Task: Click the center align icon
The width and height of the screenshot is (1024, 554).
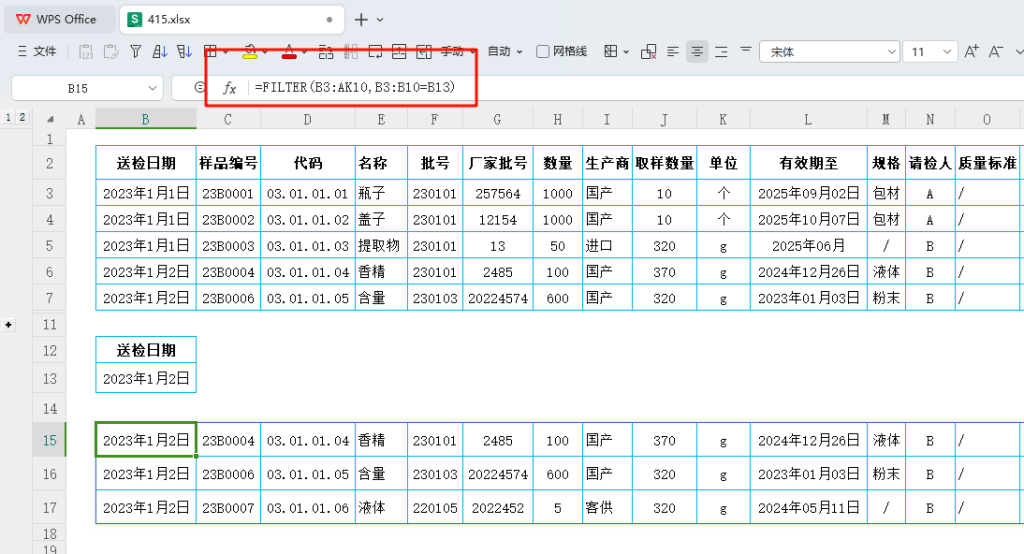Action: click(697, 52)
